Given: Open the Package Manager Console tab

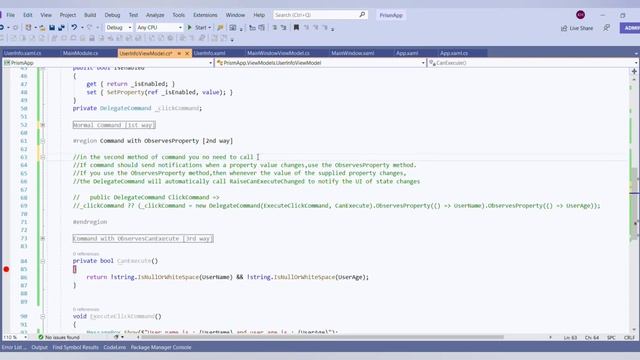Looking at the screenshot, I should pos(161,347).
